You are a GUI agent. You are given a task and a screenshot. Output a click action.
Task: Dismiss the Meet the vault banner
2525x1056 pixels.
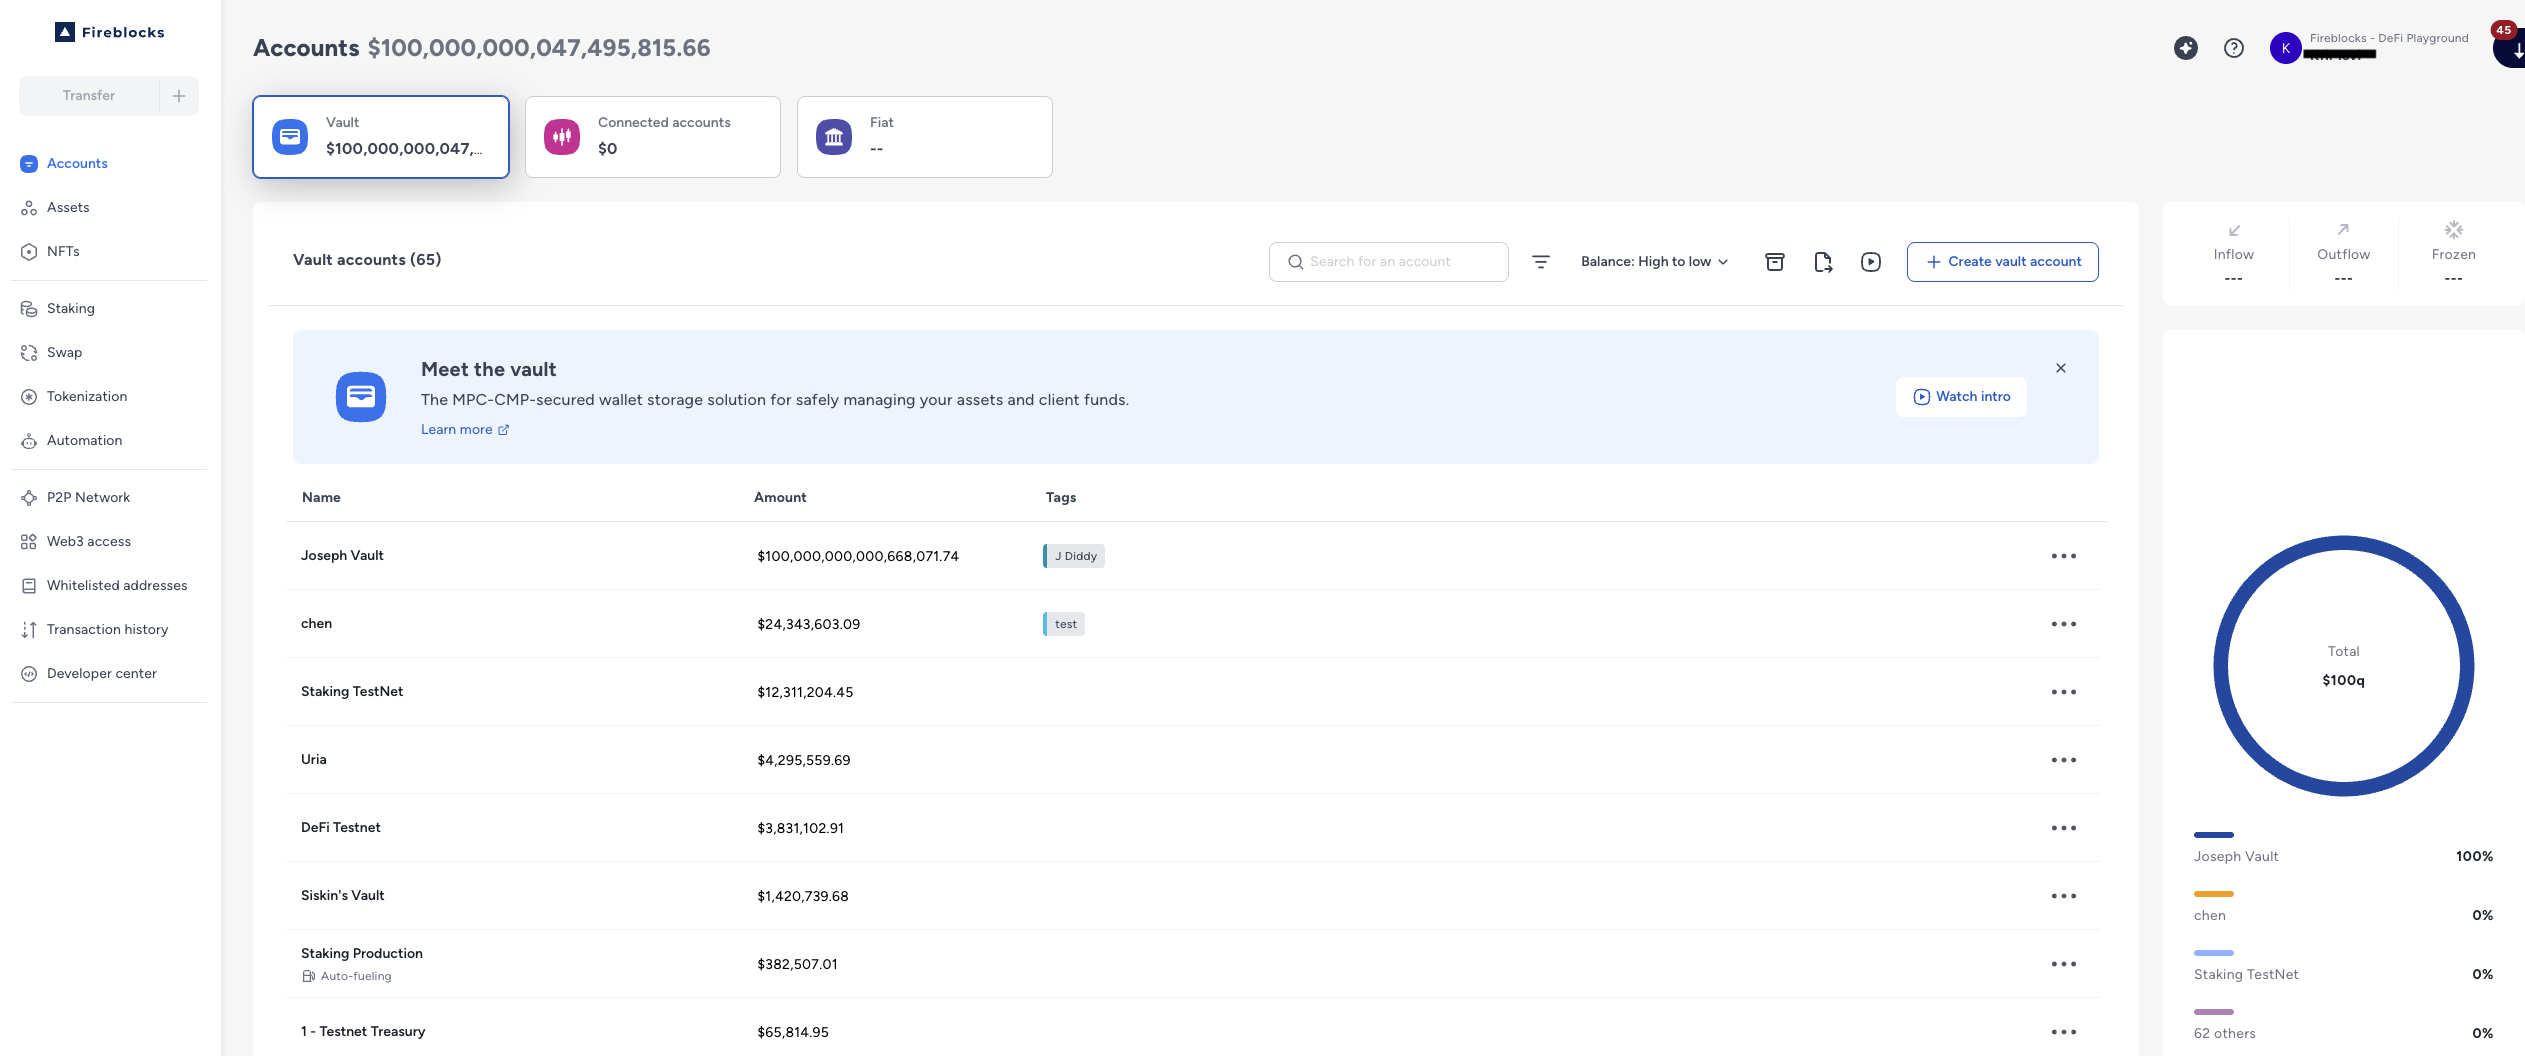tap(2061, 368)
